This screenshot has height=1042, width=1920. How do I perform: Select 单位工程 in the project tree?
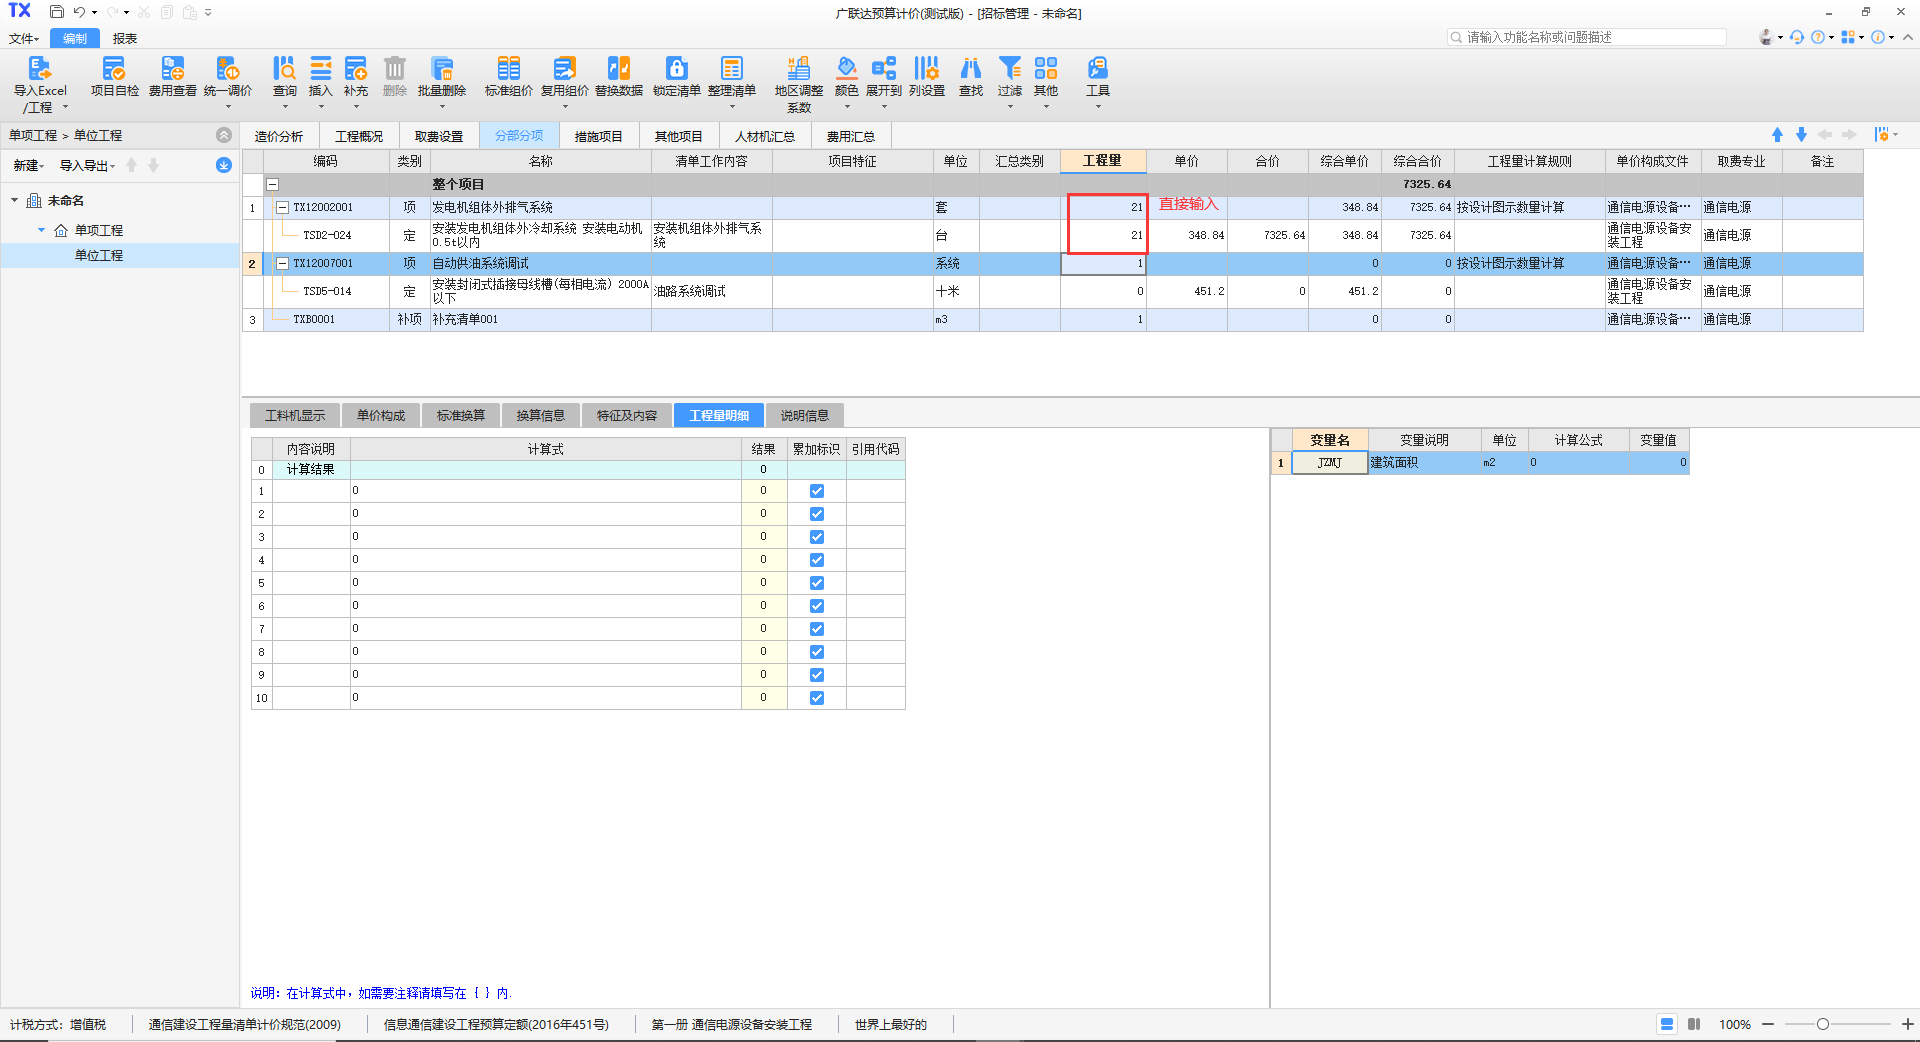pyautogui.click(x=99, y=256)
